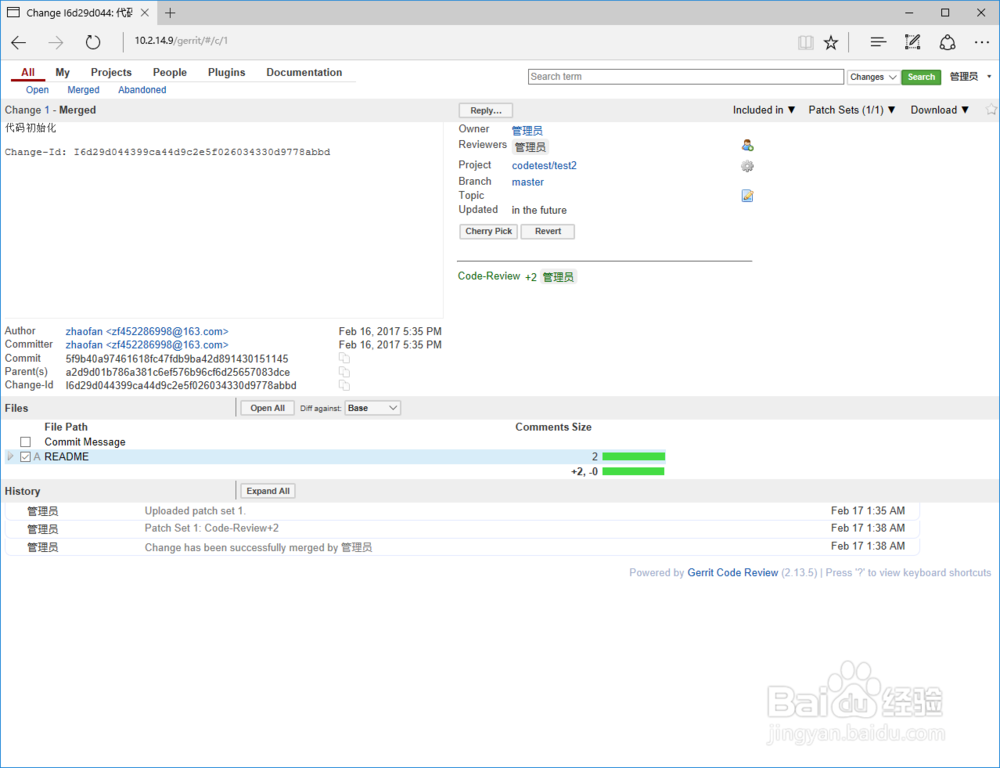Open the web note pencil icon
The height and width of the screenshot is (768, 1000).
[913, 42]
